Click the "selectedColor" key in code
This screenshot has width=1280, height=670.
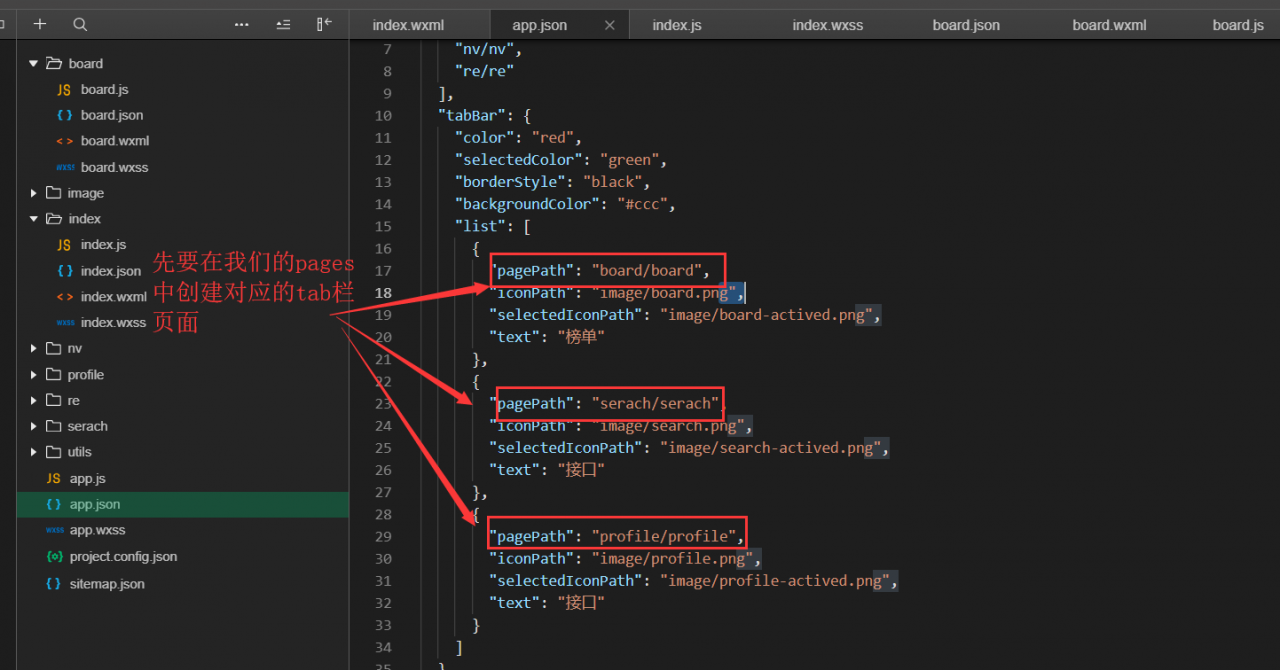tap(519, 159)
